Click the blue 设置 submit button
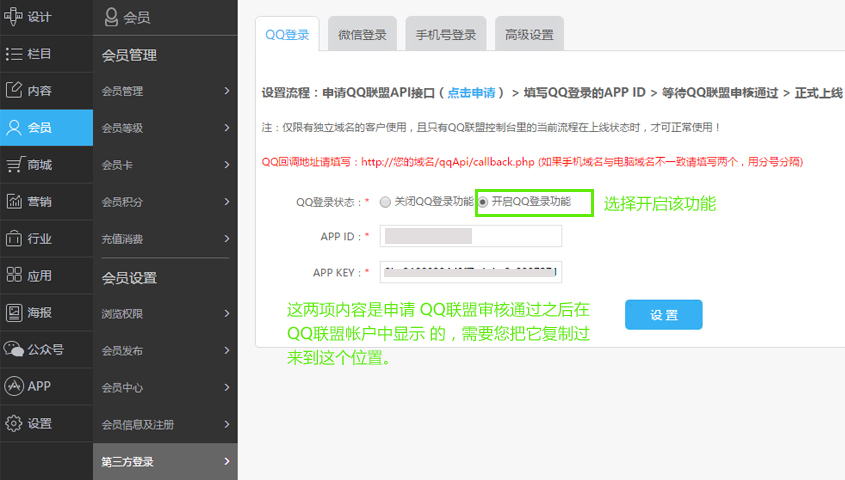The width and height of the screenshot is (845, 480). click(663, 315)
